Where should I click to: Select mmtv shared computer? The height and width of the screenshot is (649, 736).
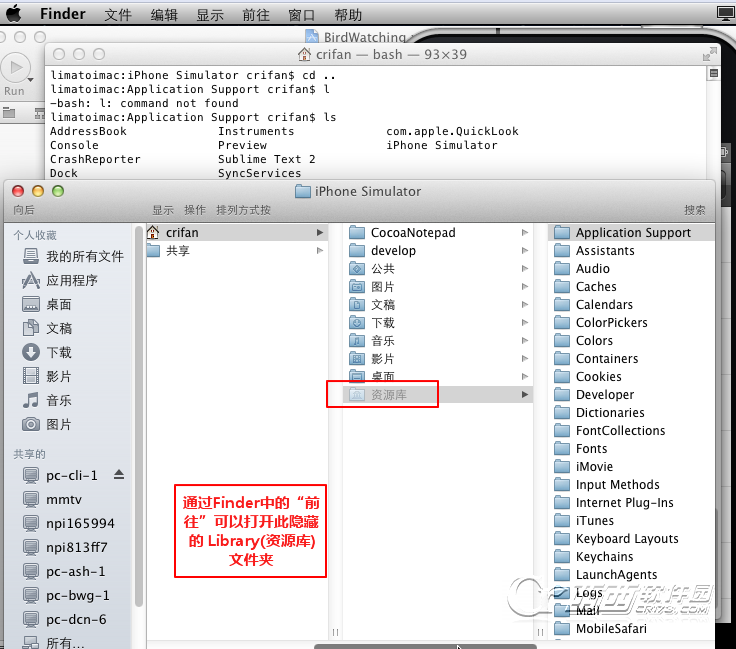tap(52, 499)
